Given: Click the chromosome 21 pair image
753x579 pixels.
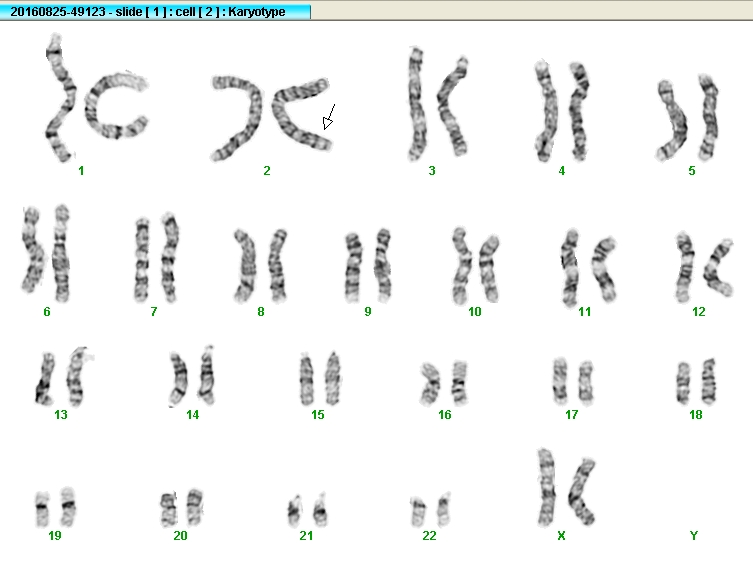Looking at the screenshot, I should 307,510.
